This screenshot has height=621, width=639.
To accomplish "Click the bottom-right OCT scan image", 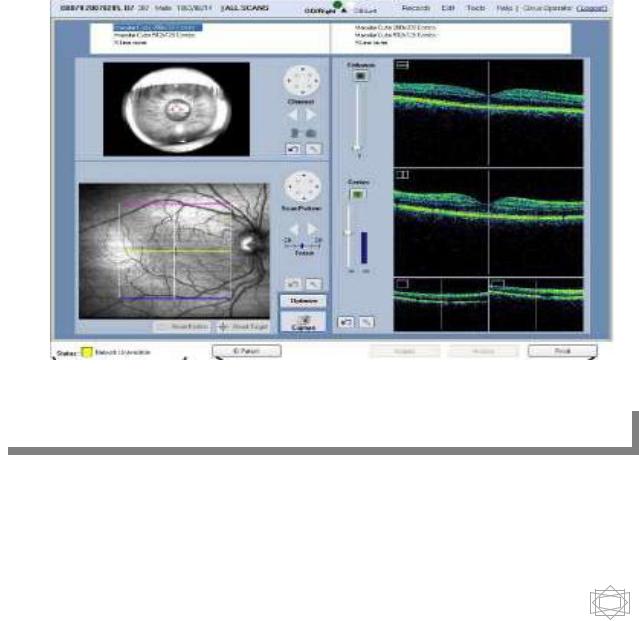I will click(x=536, y=305).
